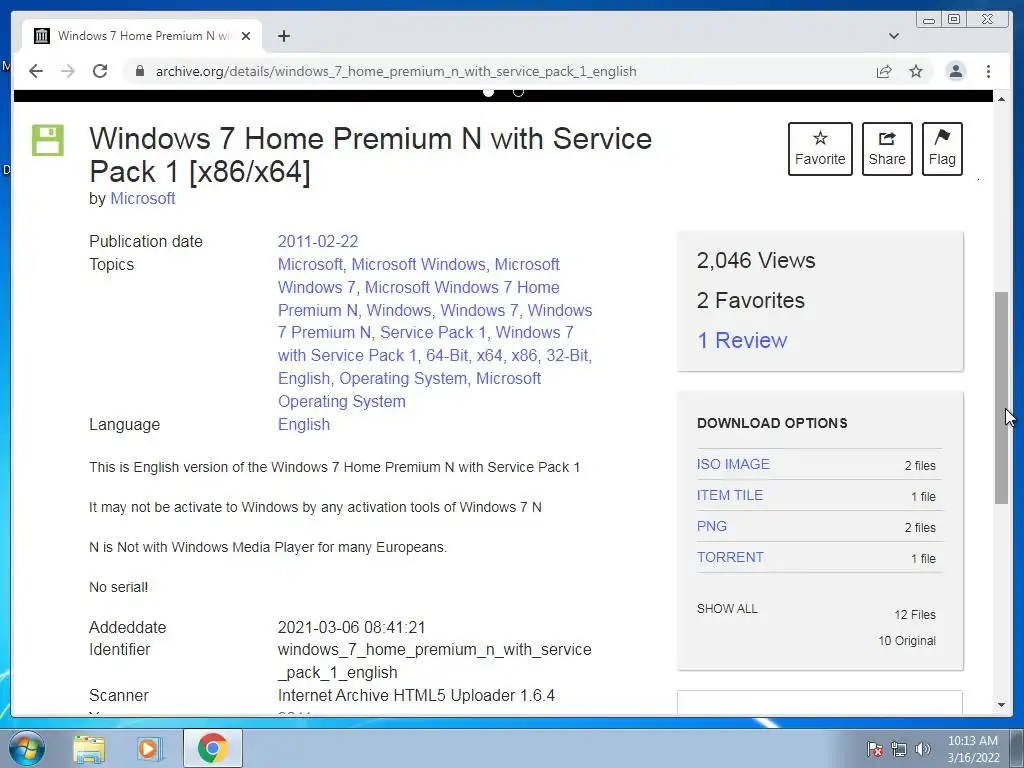Click the Internet Archive HTML5 Uploader 1.6.4 text
The image size is (1024, 768).
click(416, 696)
